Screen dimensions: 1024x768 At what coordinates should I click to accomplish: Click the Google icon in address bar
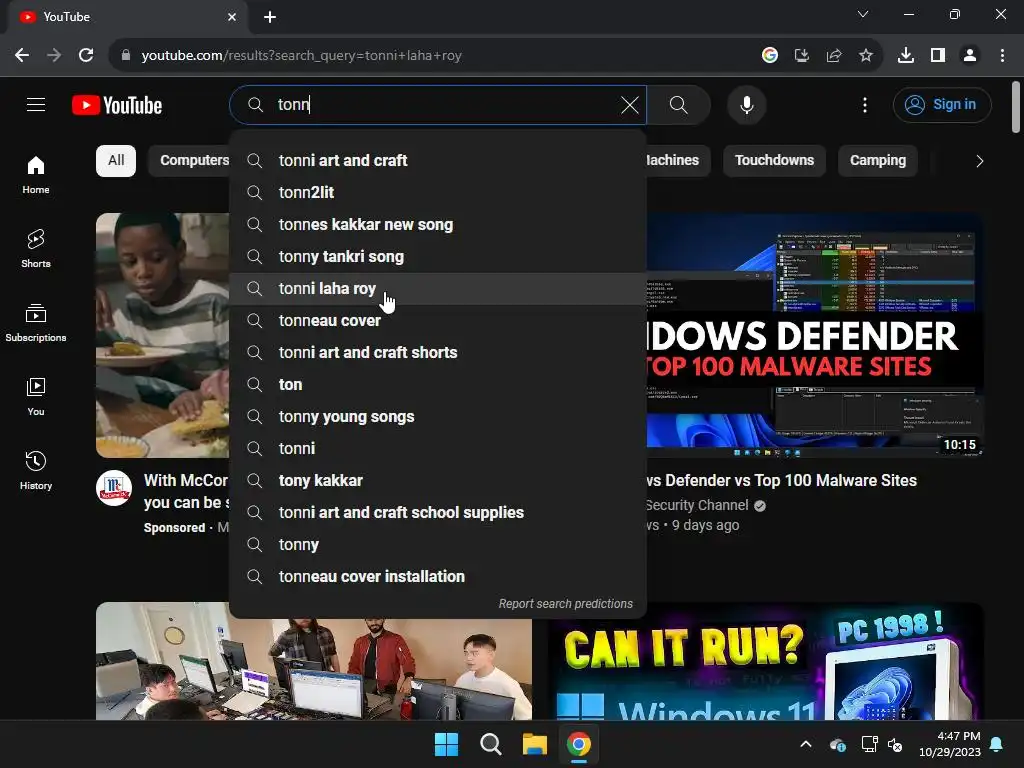coord(770,56)
